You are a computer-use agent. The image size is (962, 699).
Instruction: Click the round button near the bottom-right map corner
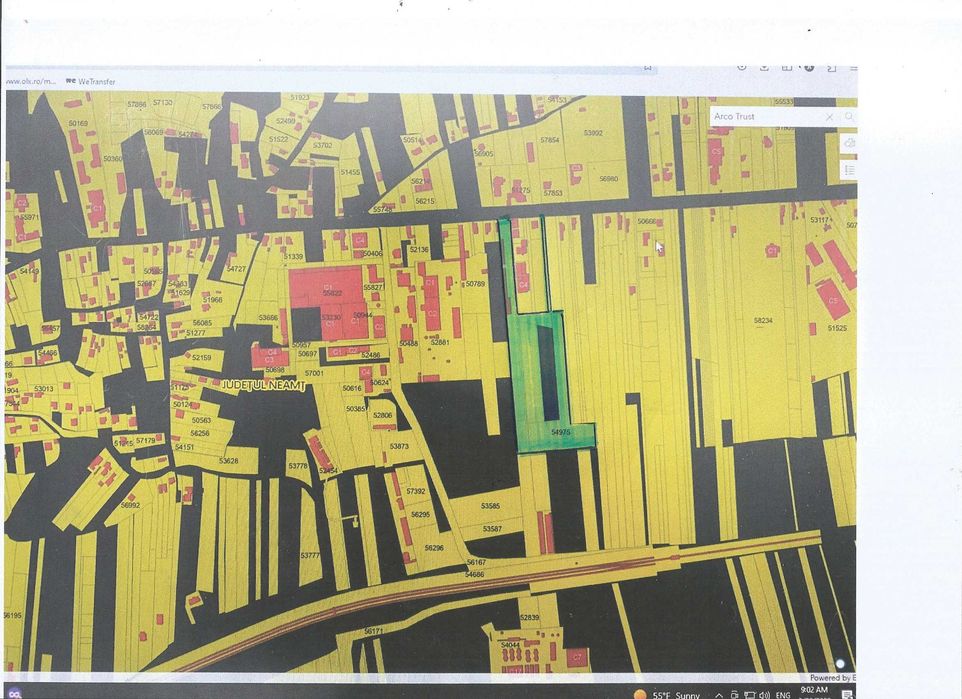tap(840, 664)
